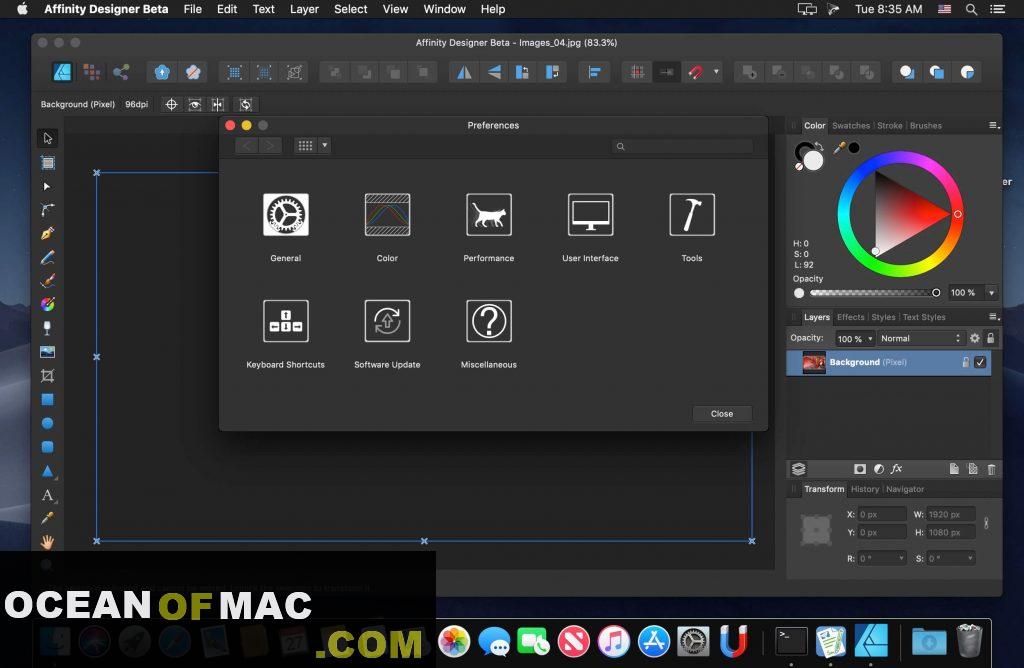The height and width of the screenshot is (668, 1024).
Task: Switch to Stroke tab
Action: 889,125
